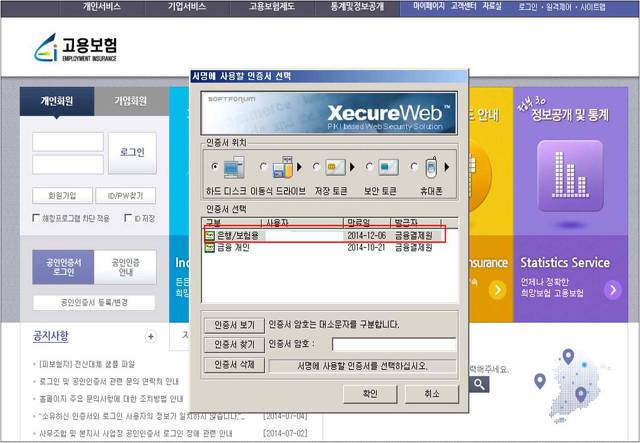Click the 공인인증 안내 button
640x443 pixels.
125,267
